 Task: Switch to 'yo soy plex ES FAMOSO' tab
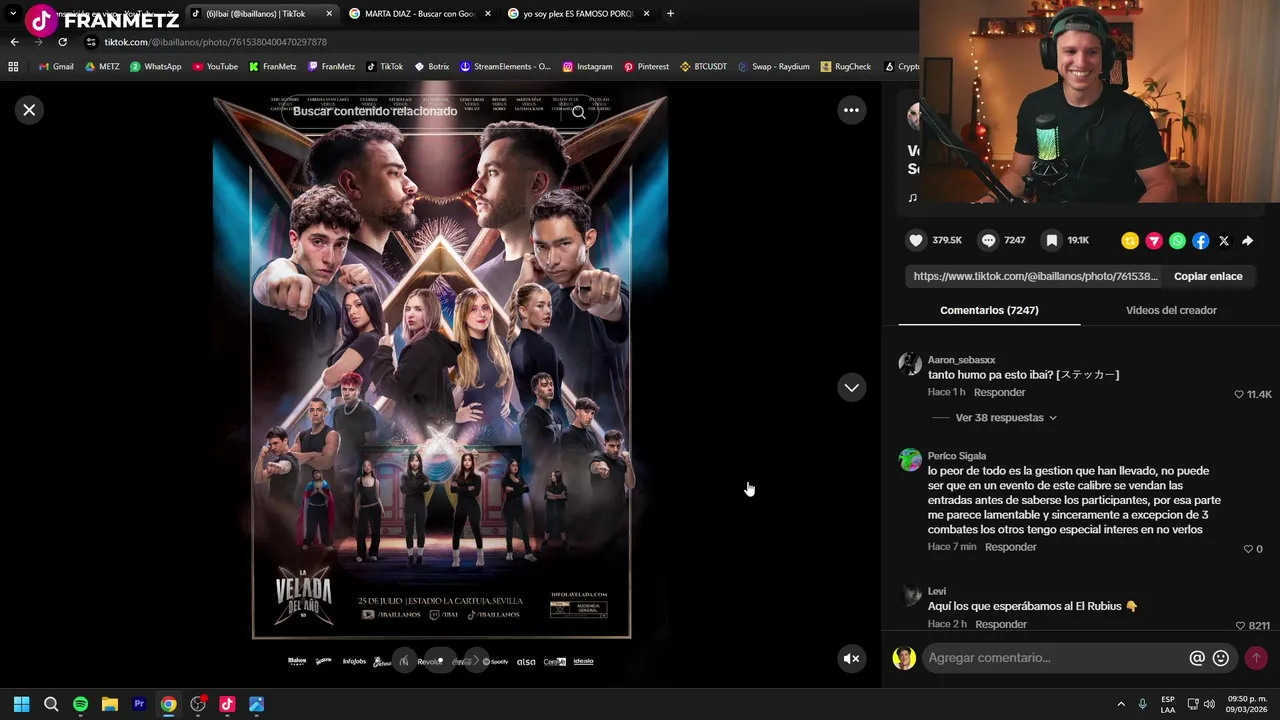pyautogui.click(x=578, y=14)
